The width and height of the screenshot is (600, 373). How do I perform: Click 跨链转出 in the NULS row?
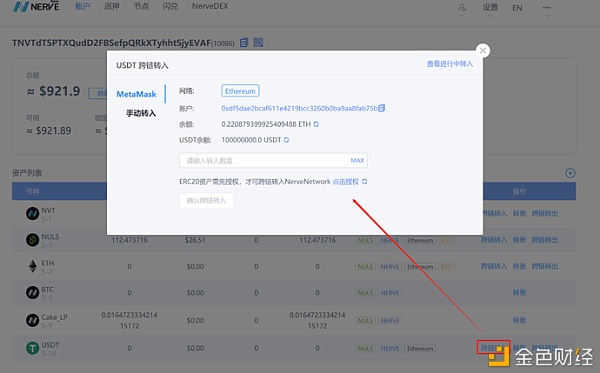(545, 240)
